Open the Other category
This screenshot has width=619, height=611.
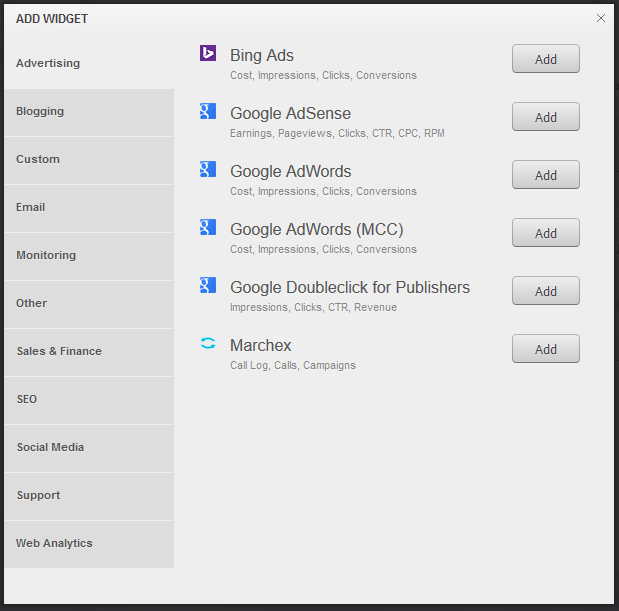(89, 305)
